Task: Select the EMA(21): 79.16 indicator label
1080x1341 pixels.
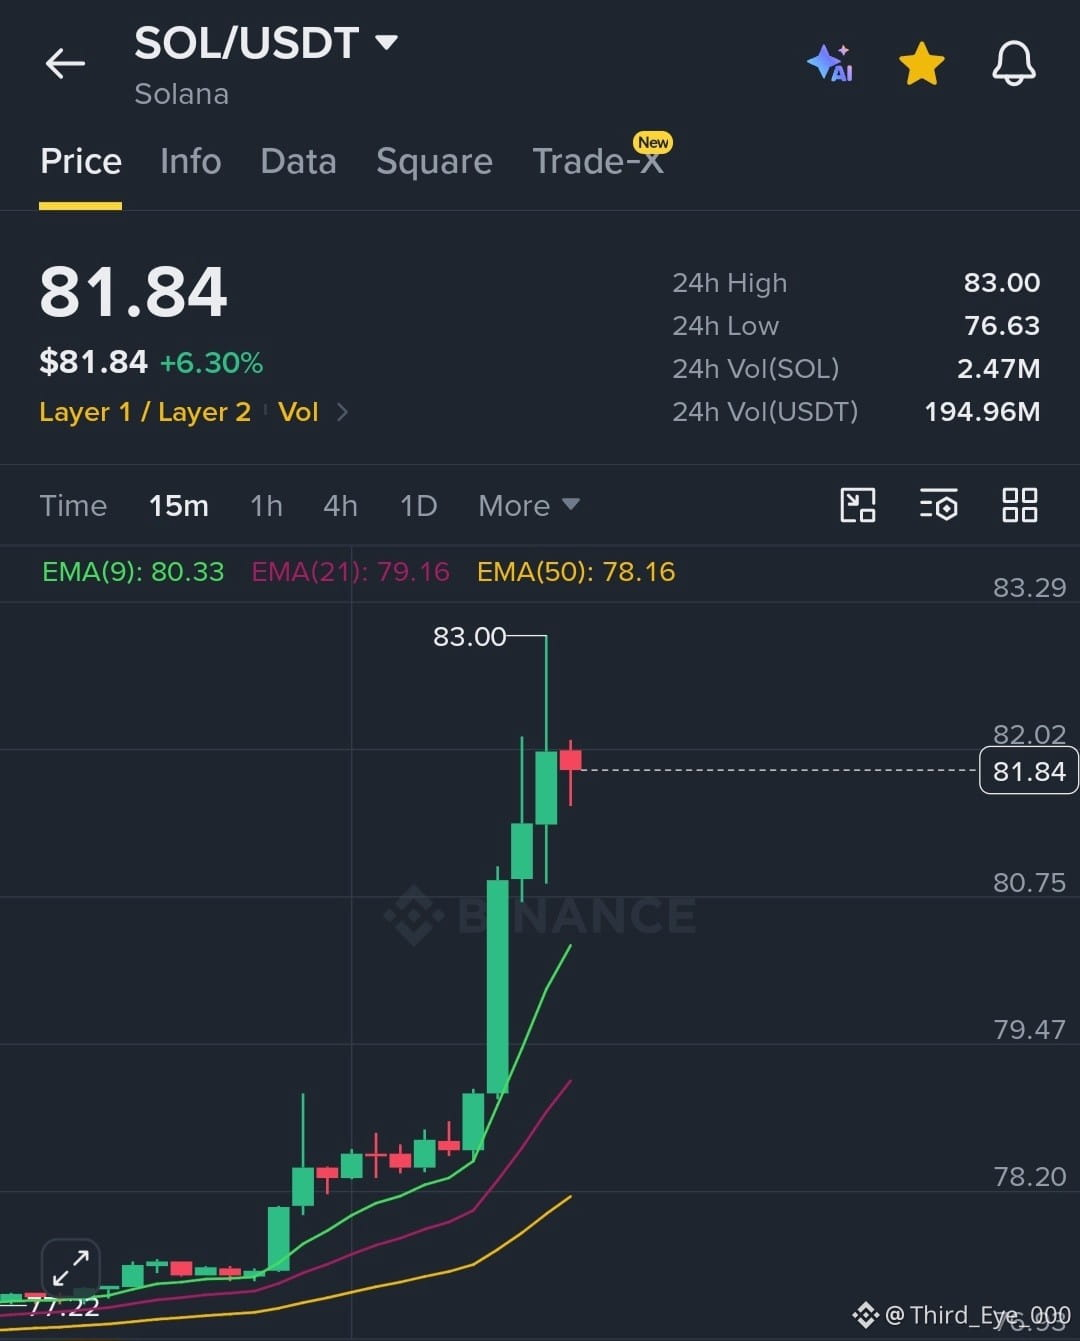Action: tap(350, 572)
